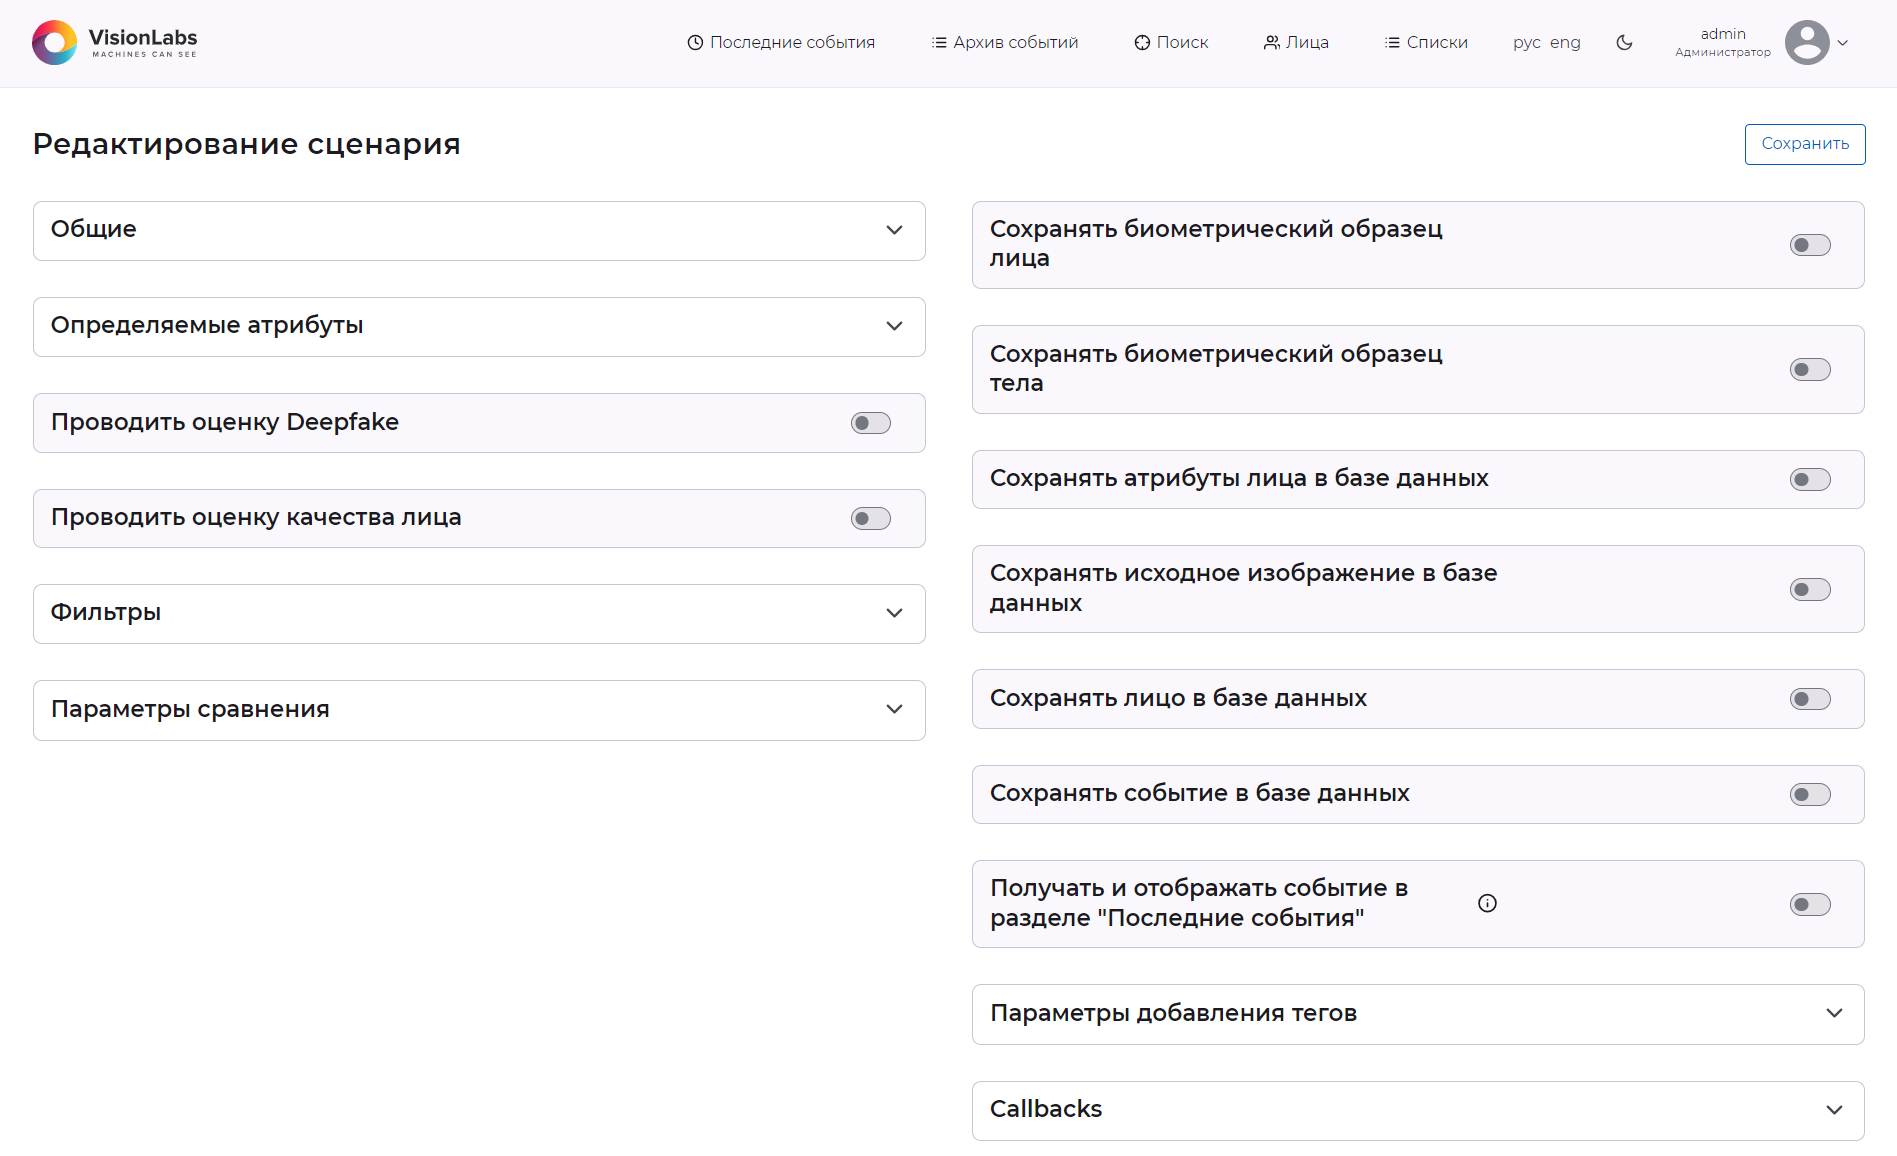Toggle Сохранять лицо в базе данных

[x=1810, y=699]
